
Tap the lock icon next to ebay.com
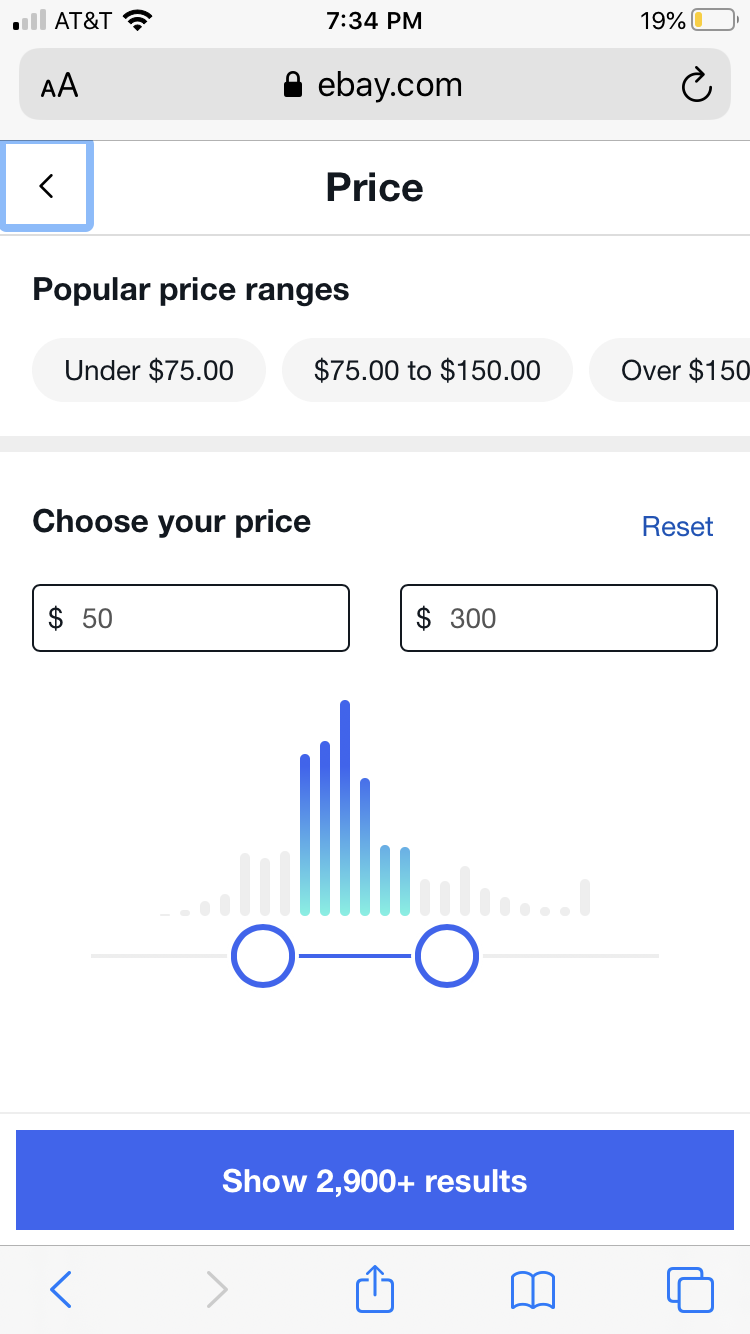(x=293, y=85)
